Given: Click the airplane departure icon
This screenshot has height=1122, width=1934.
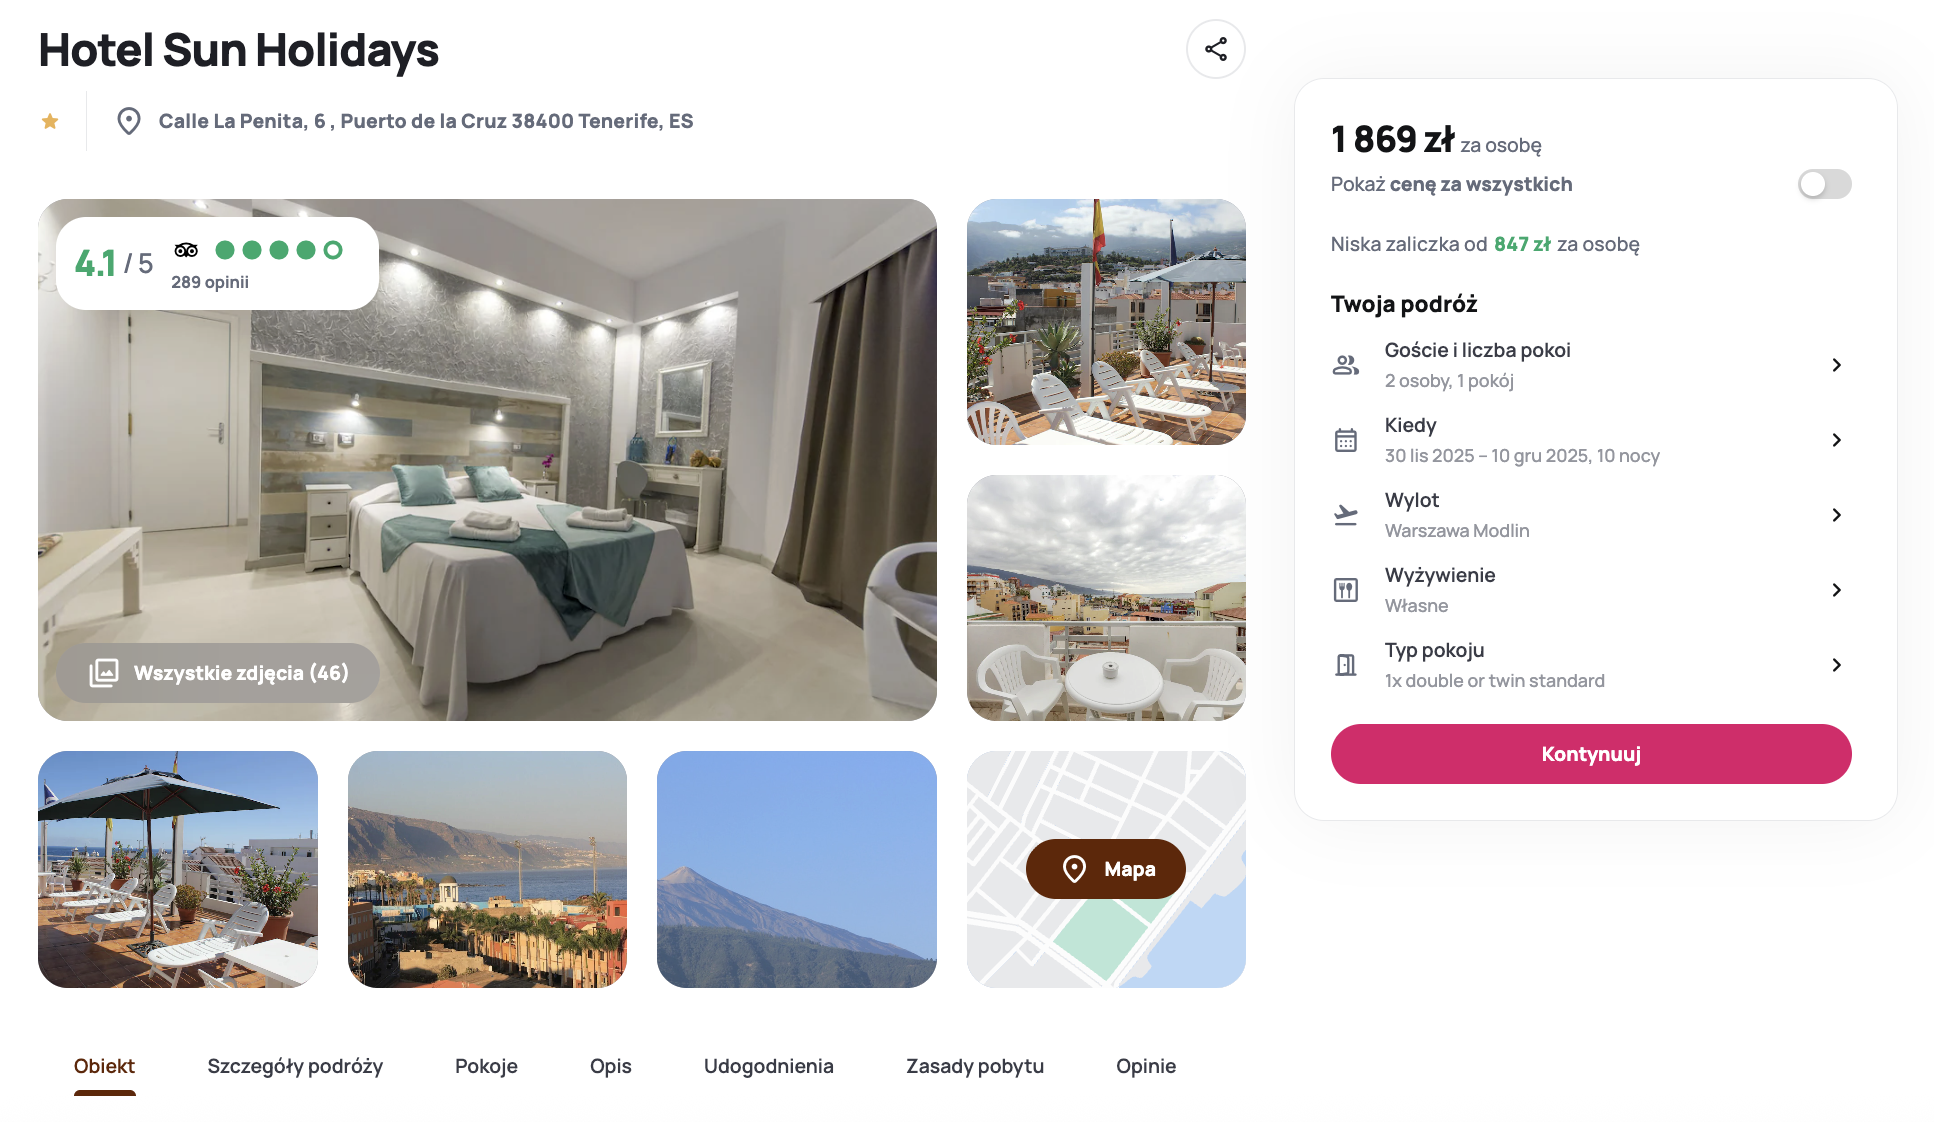Looking at the screenshot, I should [1346, 515].
